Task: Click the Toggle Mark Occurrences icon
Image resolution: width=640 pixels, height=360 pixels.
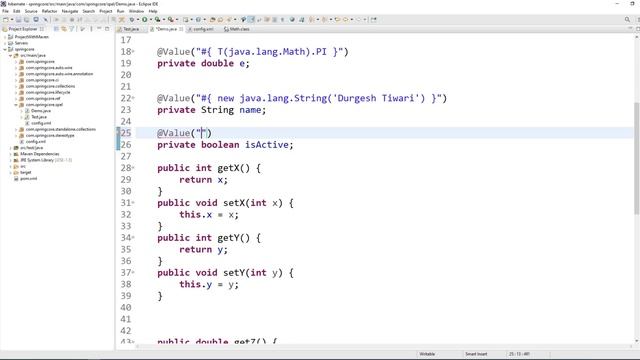Action: tap(251, 19)
